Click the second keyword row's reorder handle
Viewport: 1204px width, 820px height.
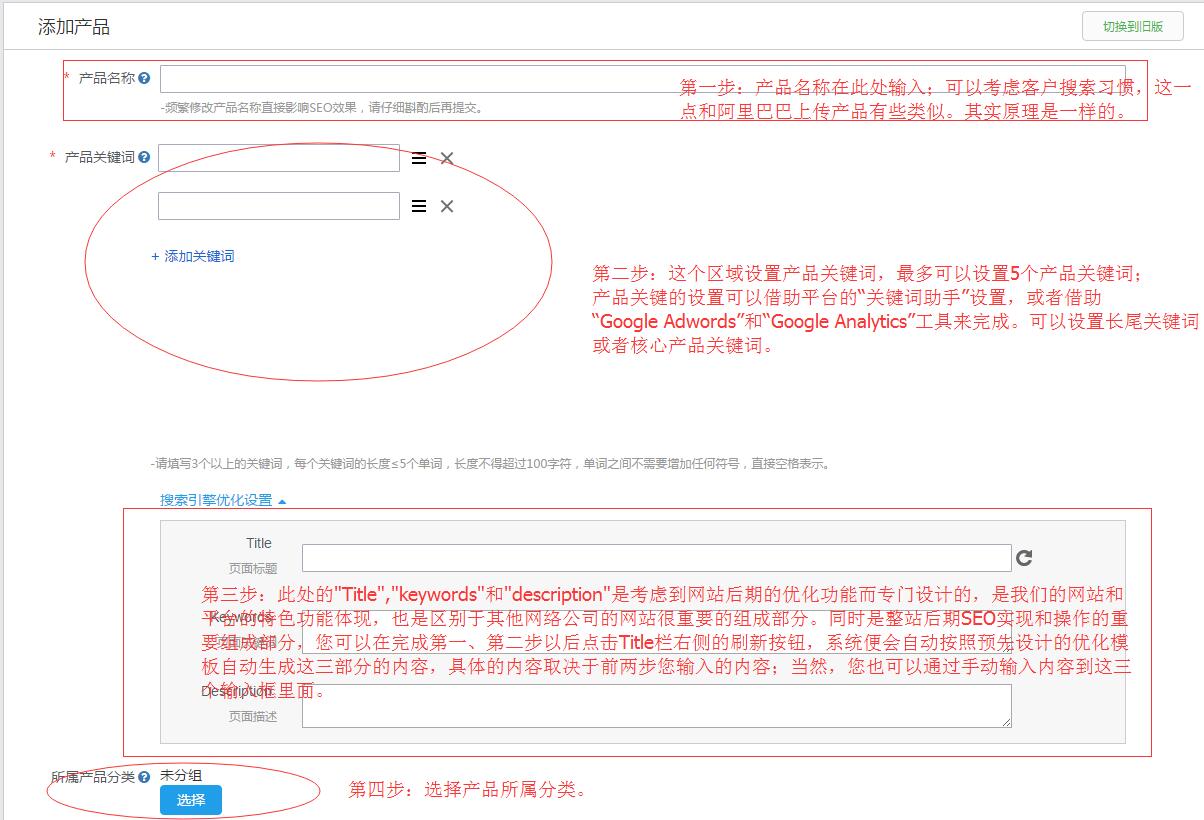click(x=419, y=206)
